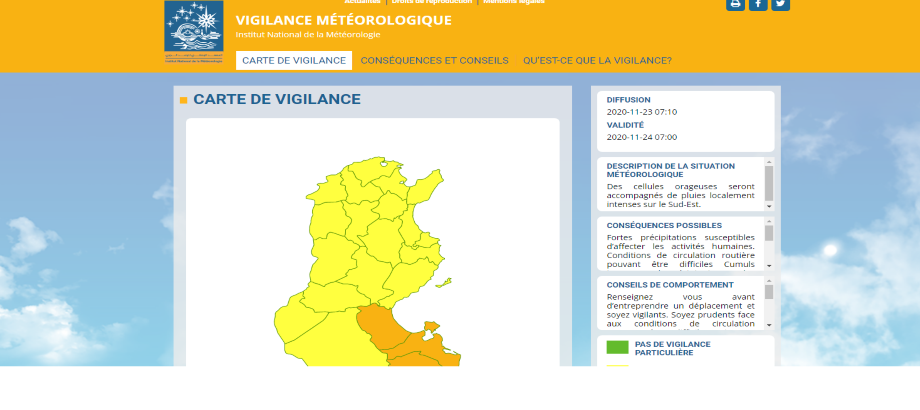Image resolution: width=920 pixels, height=410 pixels.
Task: Click the Institut National de la Météorologie logo
Action: (195, 32)
